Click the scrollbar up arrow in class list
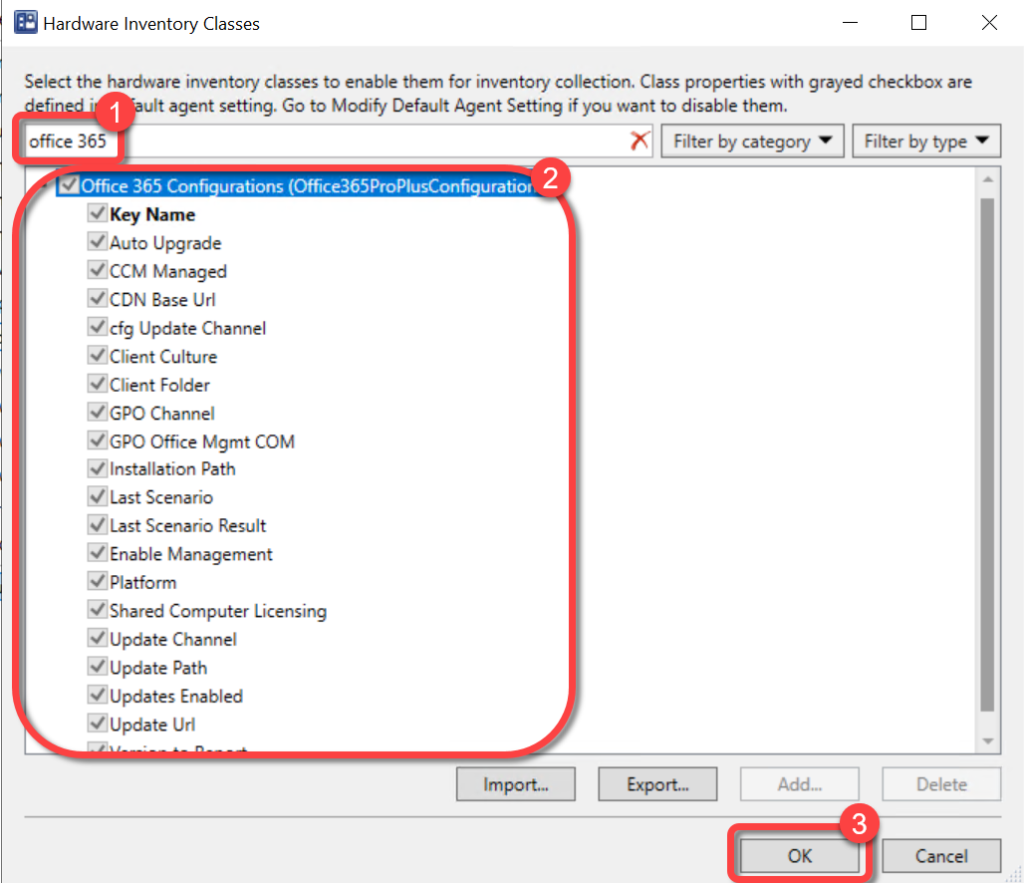 tap(987, 180)
